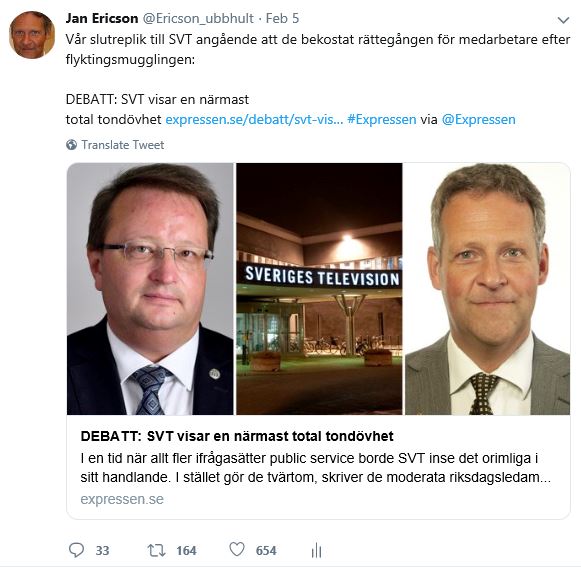Open the @Expressen mention
This screenshot has height=567, width=581.
click(478, 119)
